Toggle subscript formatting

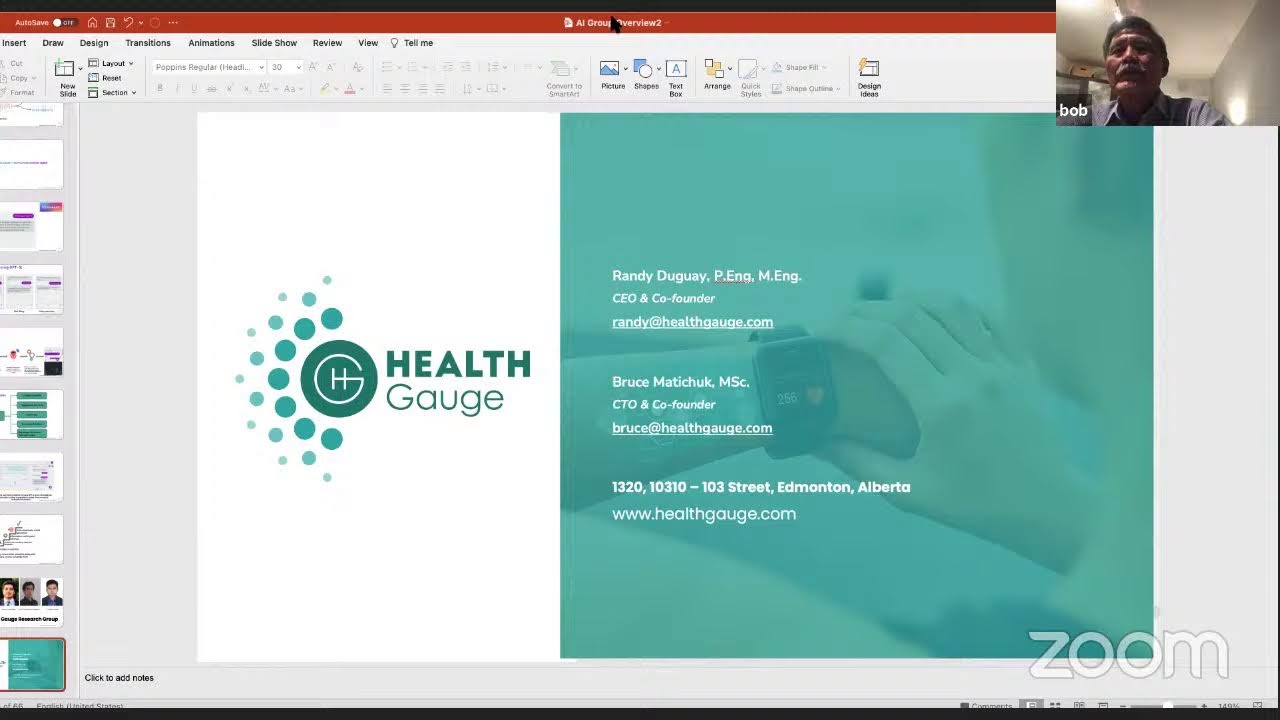tap(247, 89)
